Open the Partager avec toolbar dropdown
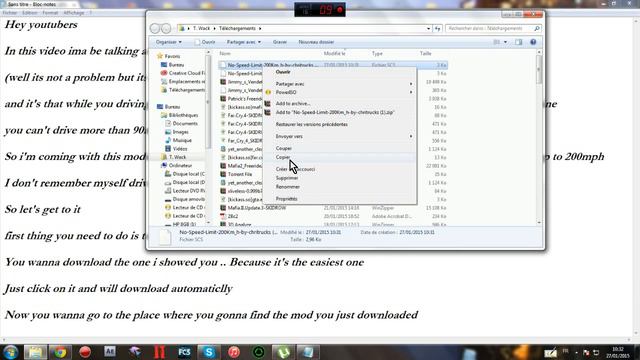This screenshot has height=360, width=640. click(244, 42)
